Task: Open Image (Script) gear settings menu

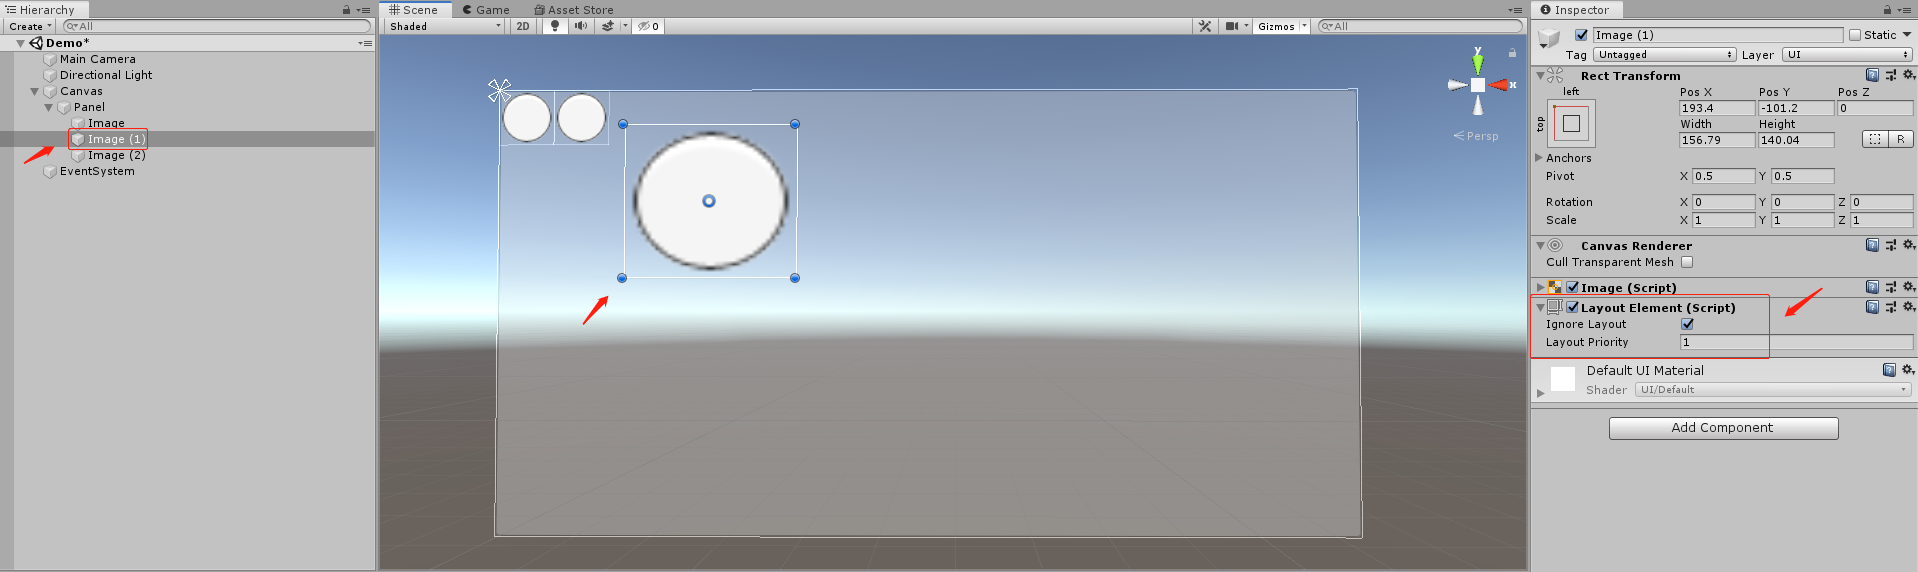Action: (1908, 287)
